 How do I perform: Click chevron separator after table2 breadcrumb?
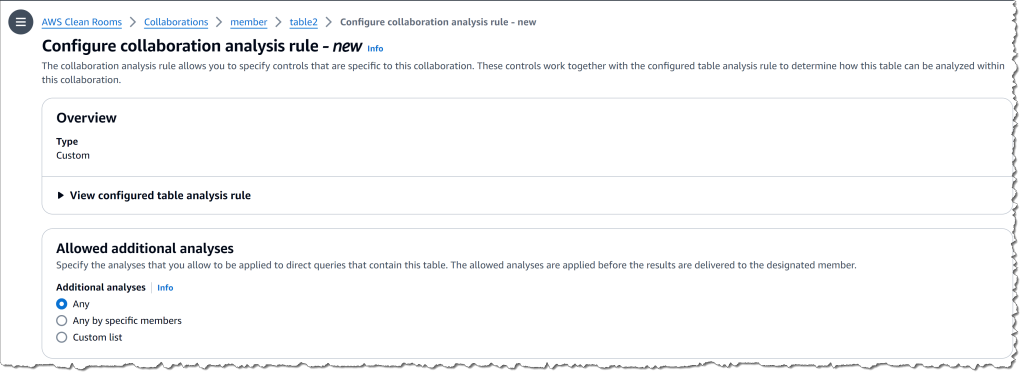[x=328, y=22]
